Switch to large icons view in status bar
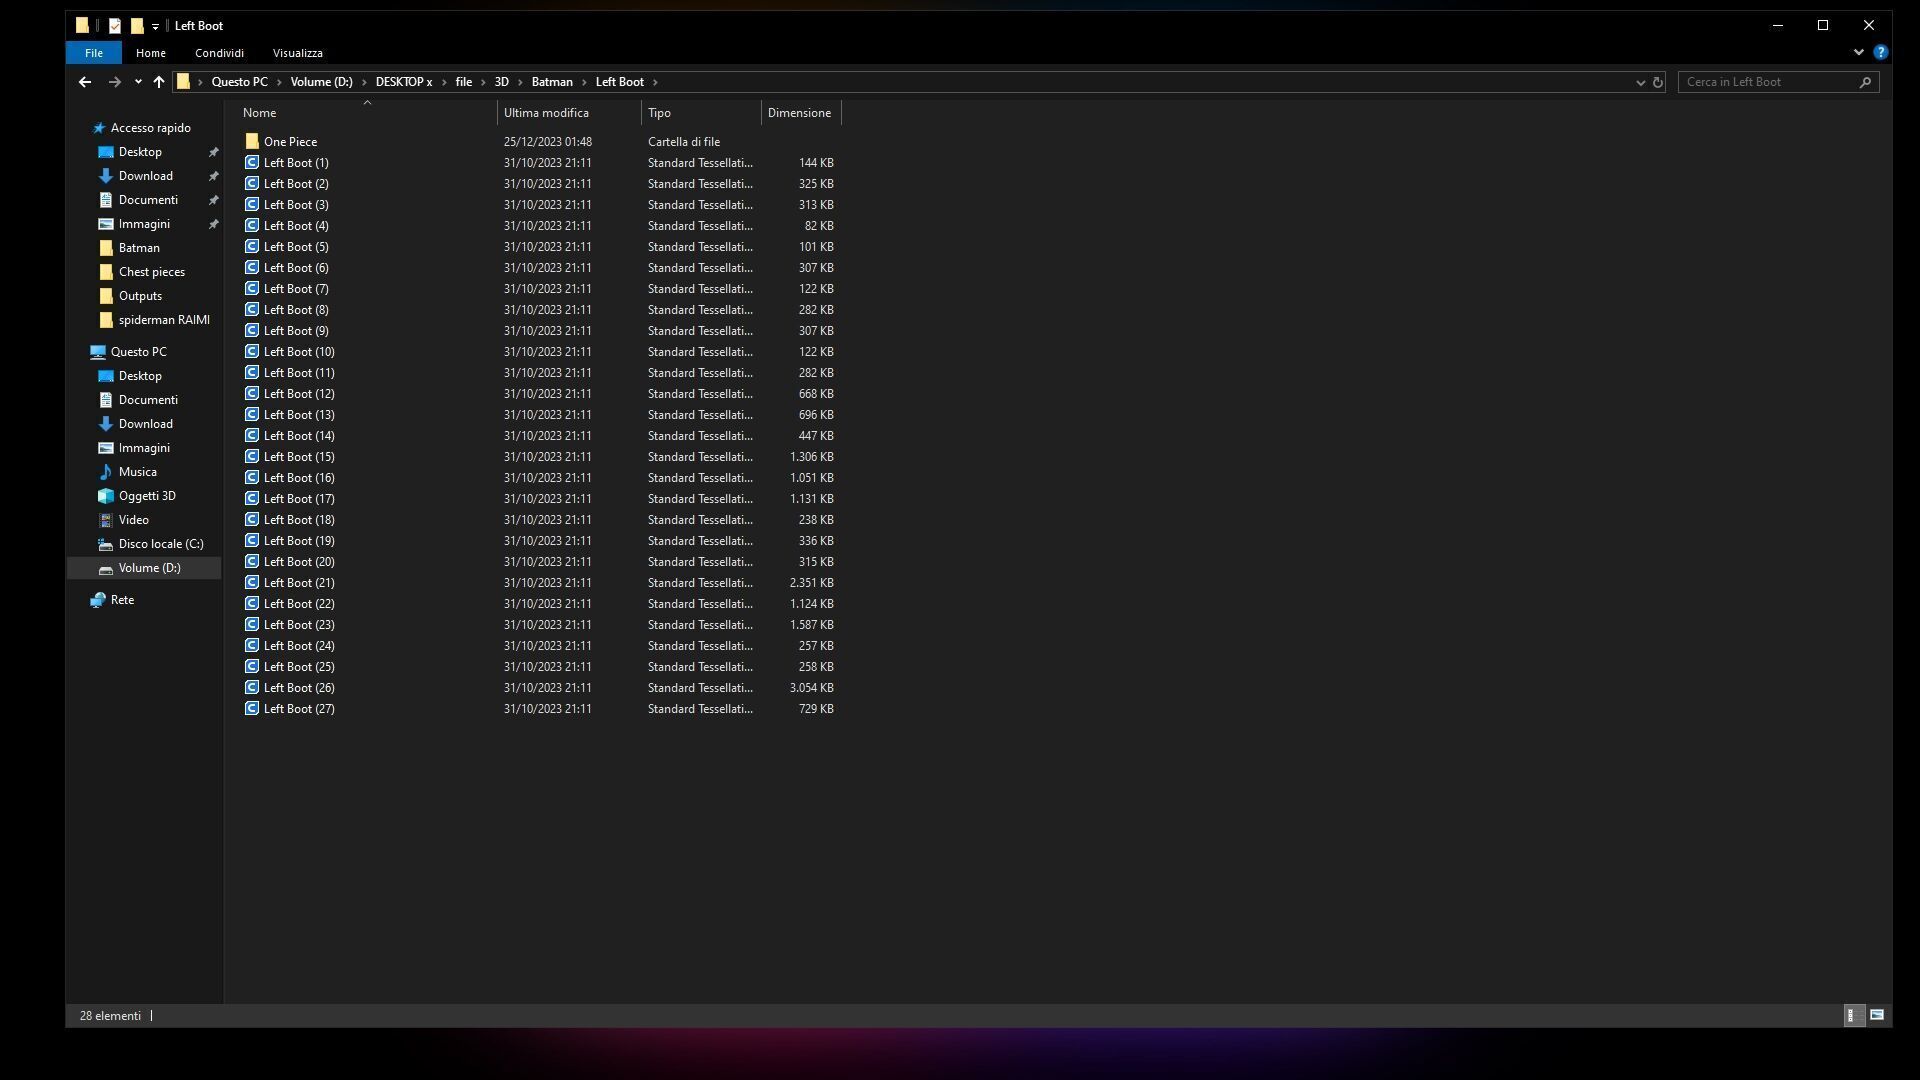Screen dimensions: 1920x1080 tap(1877, 1015)
